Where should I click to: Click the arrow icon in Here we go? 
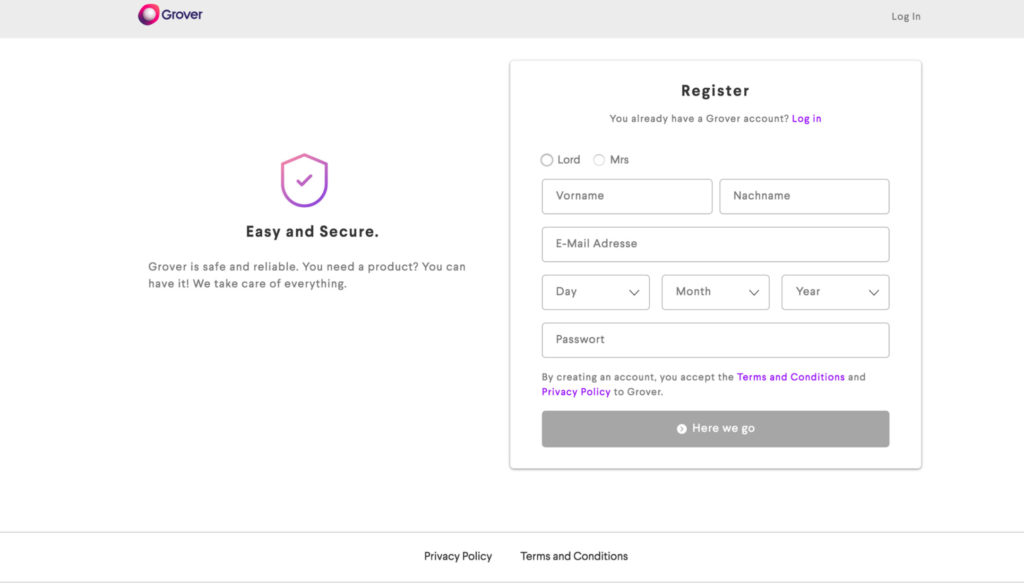point(681,429)
